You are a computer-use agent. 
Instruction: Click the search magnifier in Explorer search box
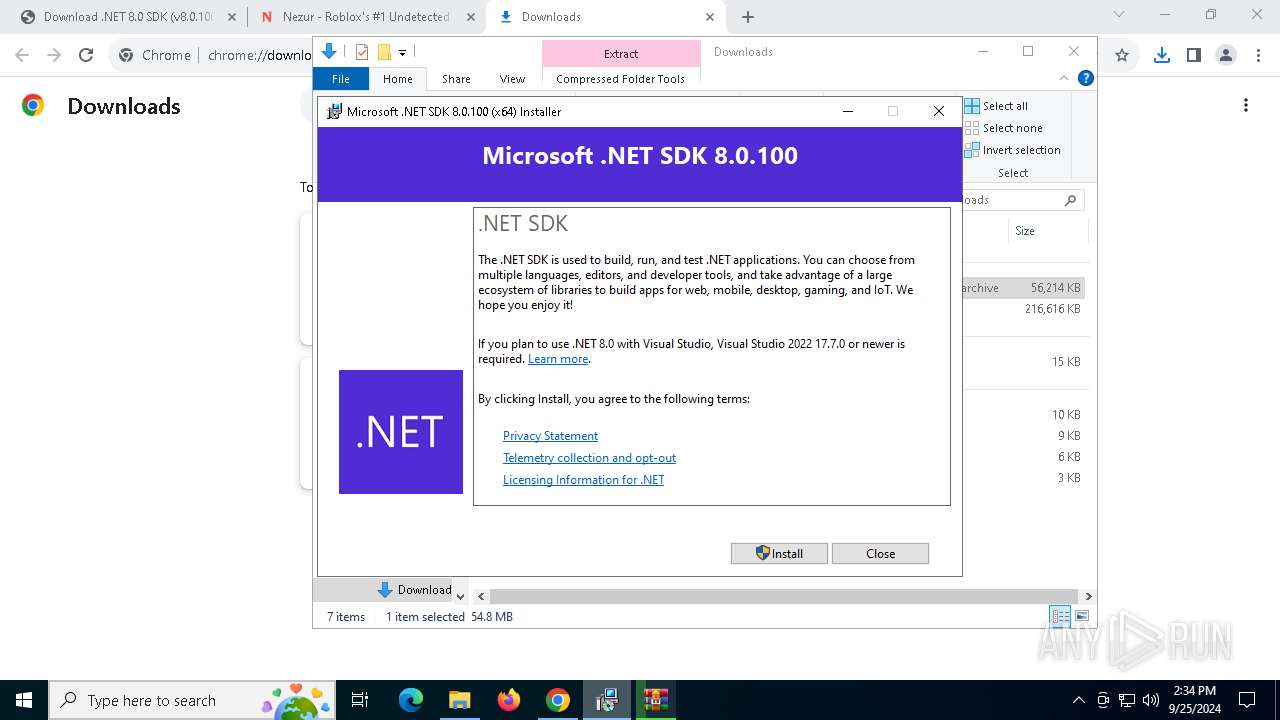pos(1070,200)
